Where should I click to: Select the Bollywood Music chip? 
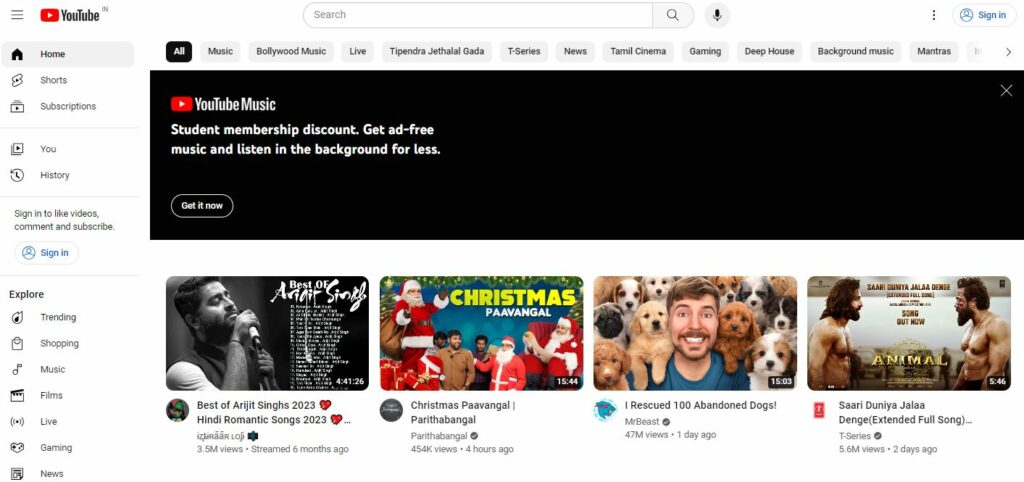point(291,52)
